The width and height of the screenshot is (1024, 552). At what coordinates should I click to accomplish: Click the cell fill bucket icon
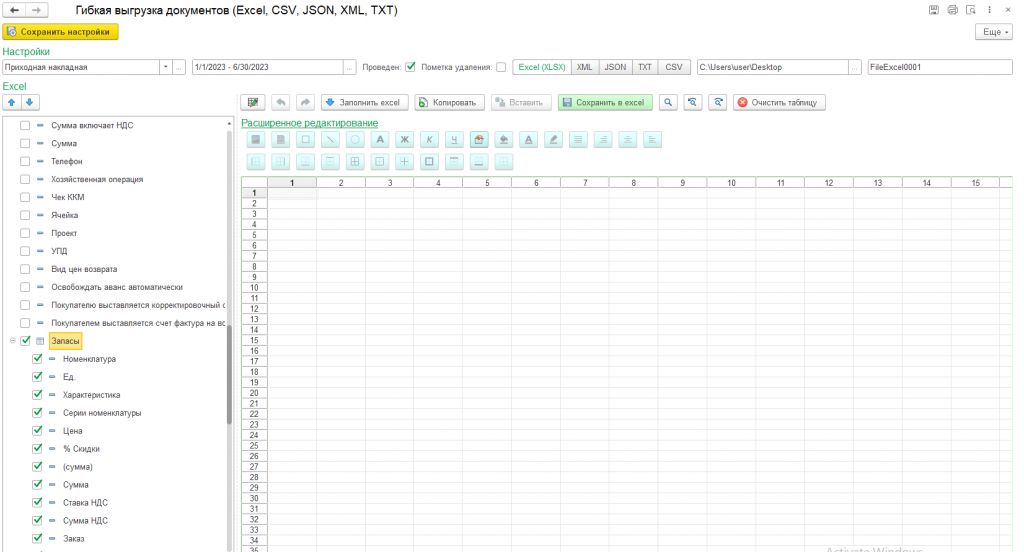pos(504,140)
